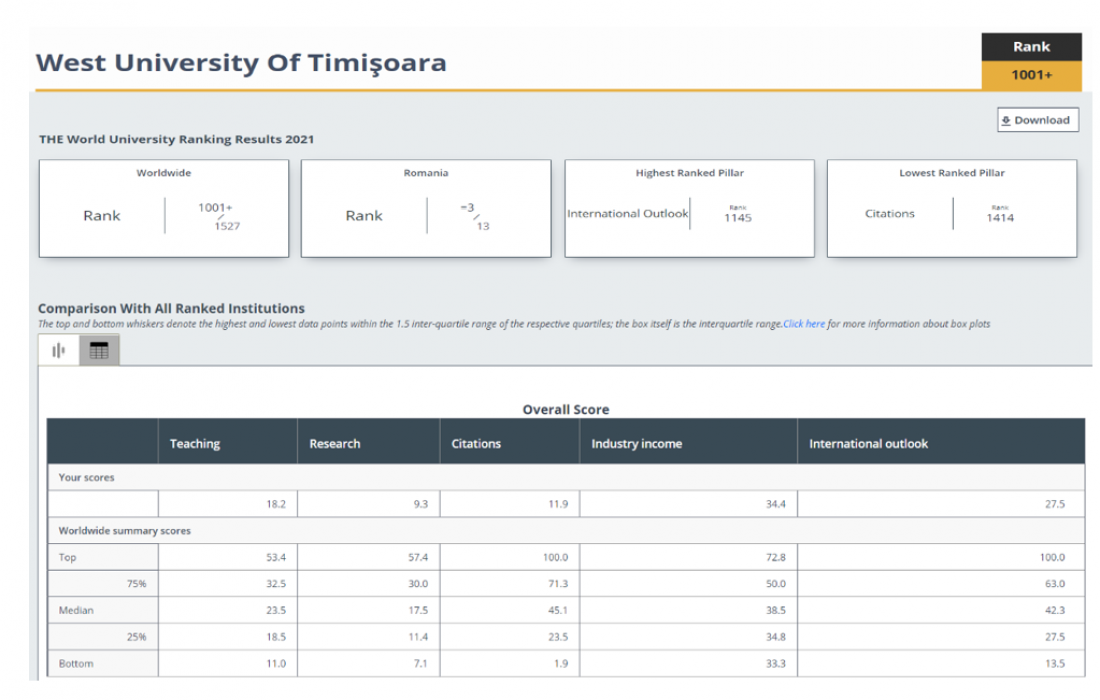
Task: Click the West University Of Timişoara title
Action: pos(241,62)
